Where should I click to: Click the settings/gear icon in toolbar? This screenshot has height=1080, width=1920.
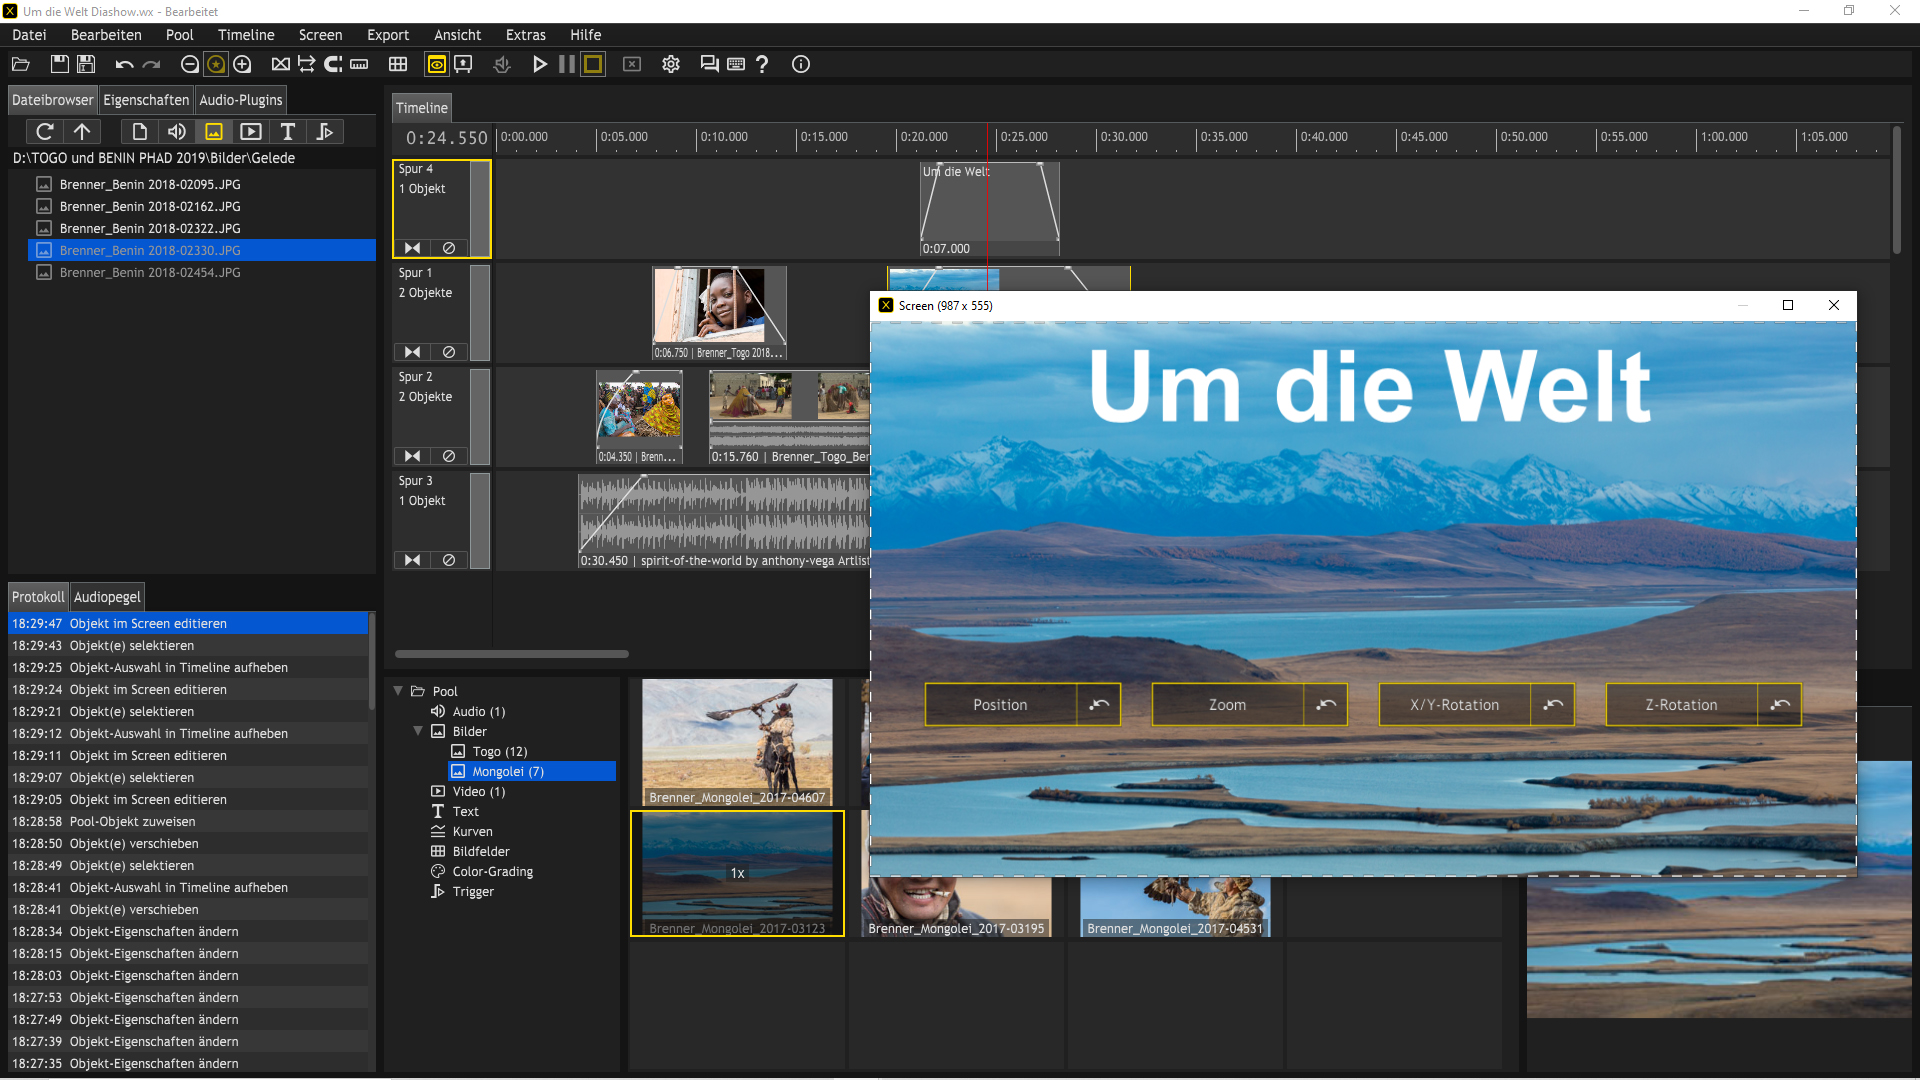coord(669,63)
